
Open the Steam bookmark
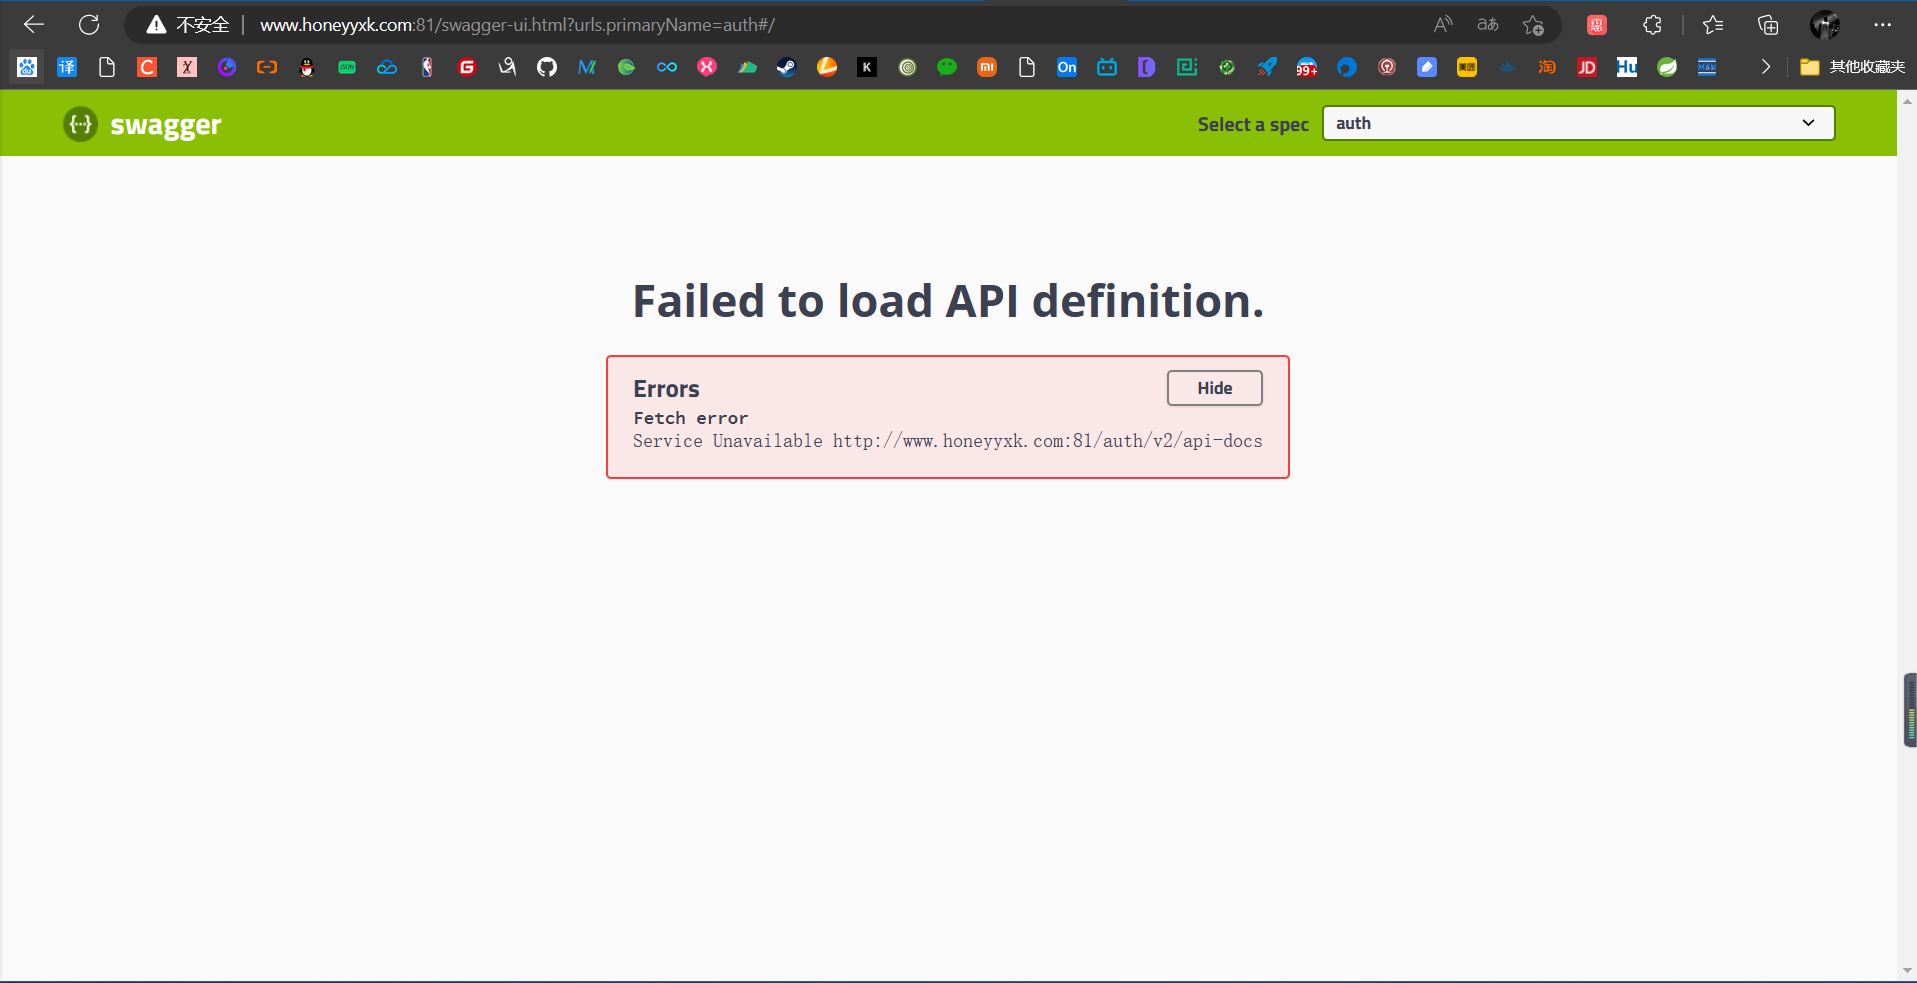point(787,67)
